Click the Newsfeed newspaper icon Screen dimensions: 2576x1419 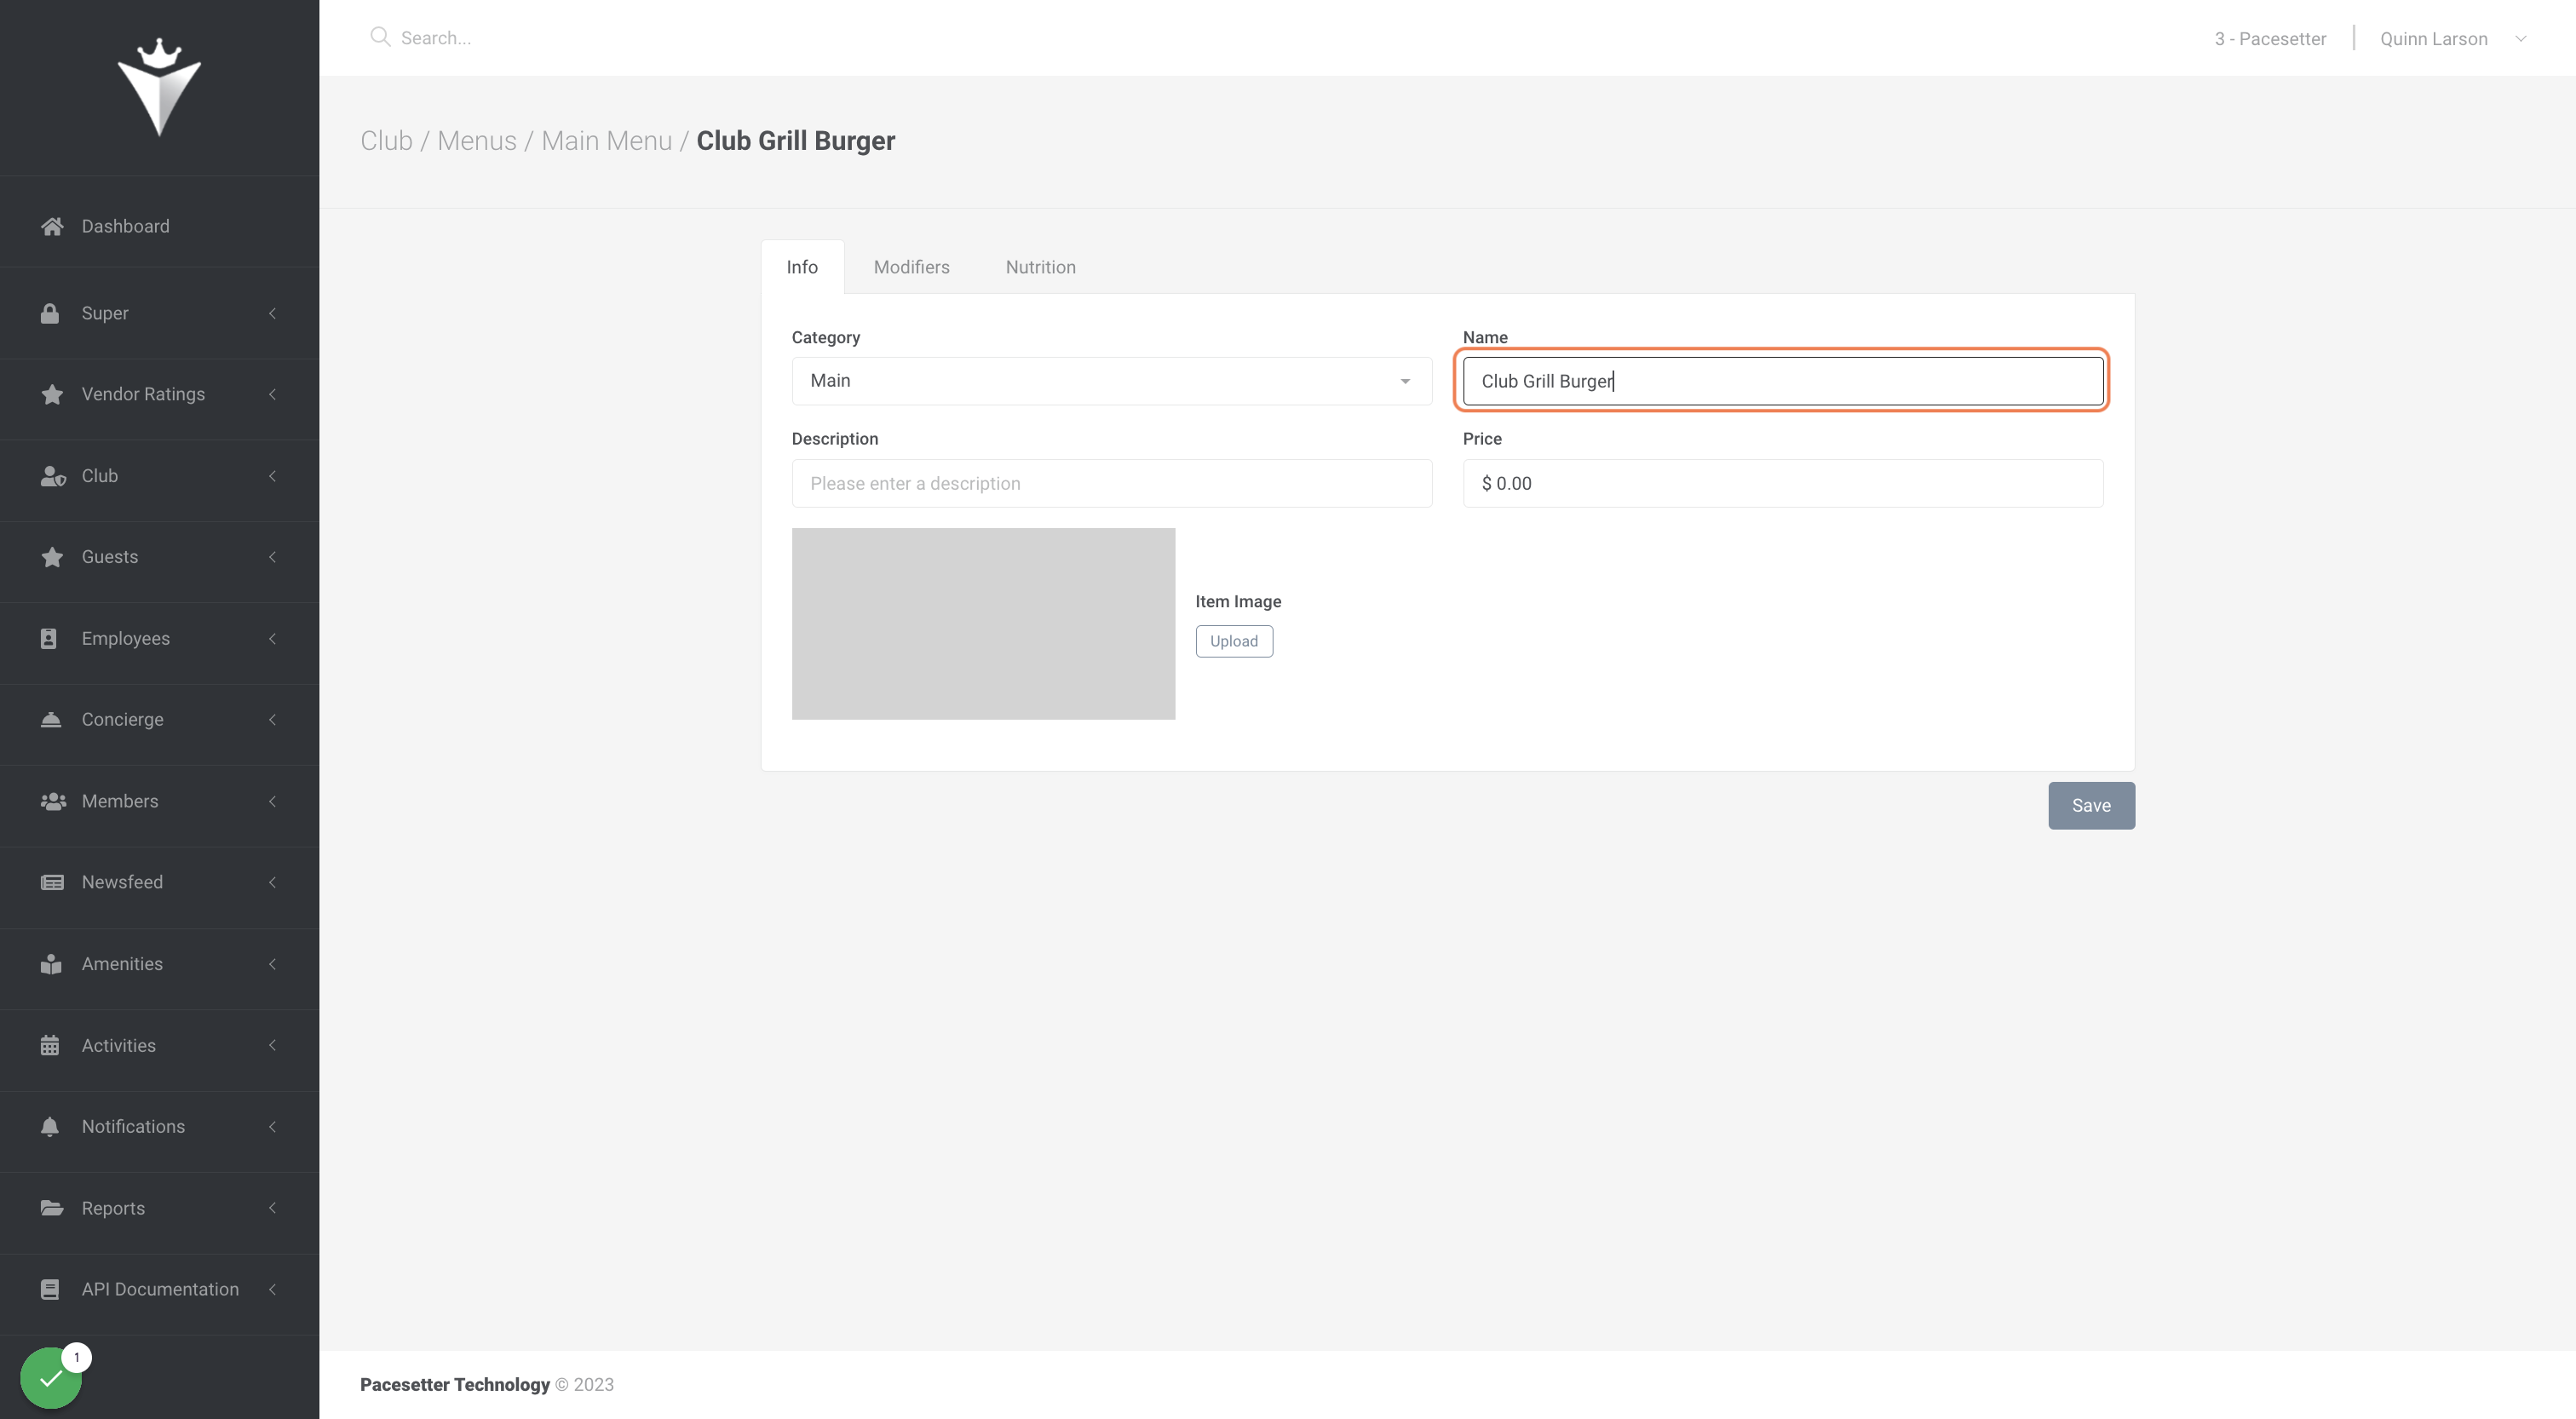(x=52, y=882)
